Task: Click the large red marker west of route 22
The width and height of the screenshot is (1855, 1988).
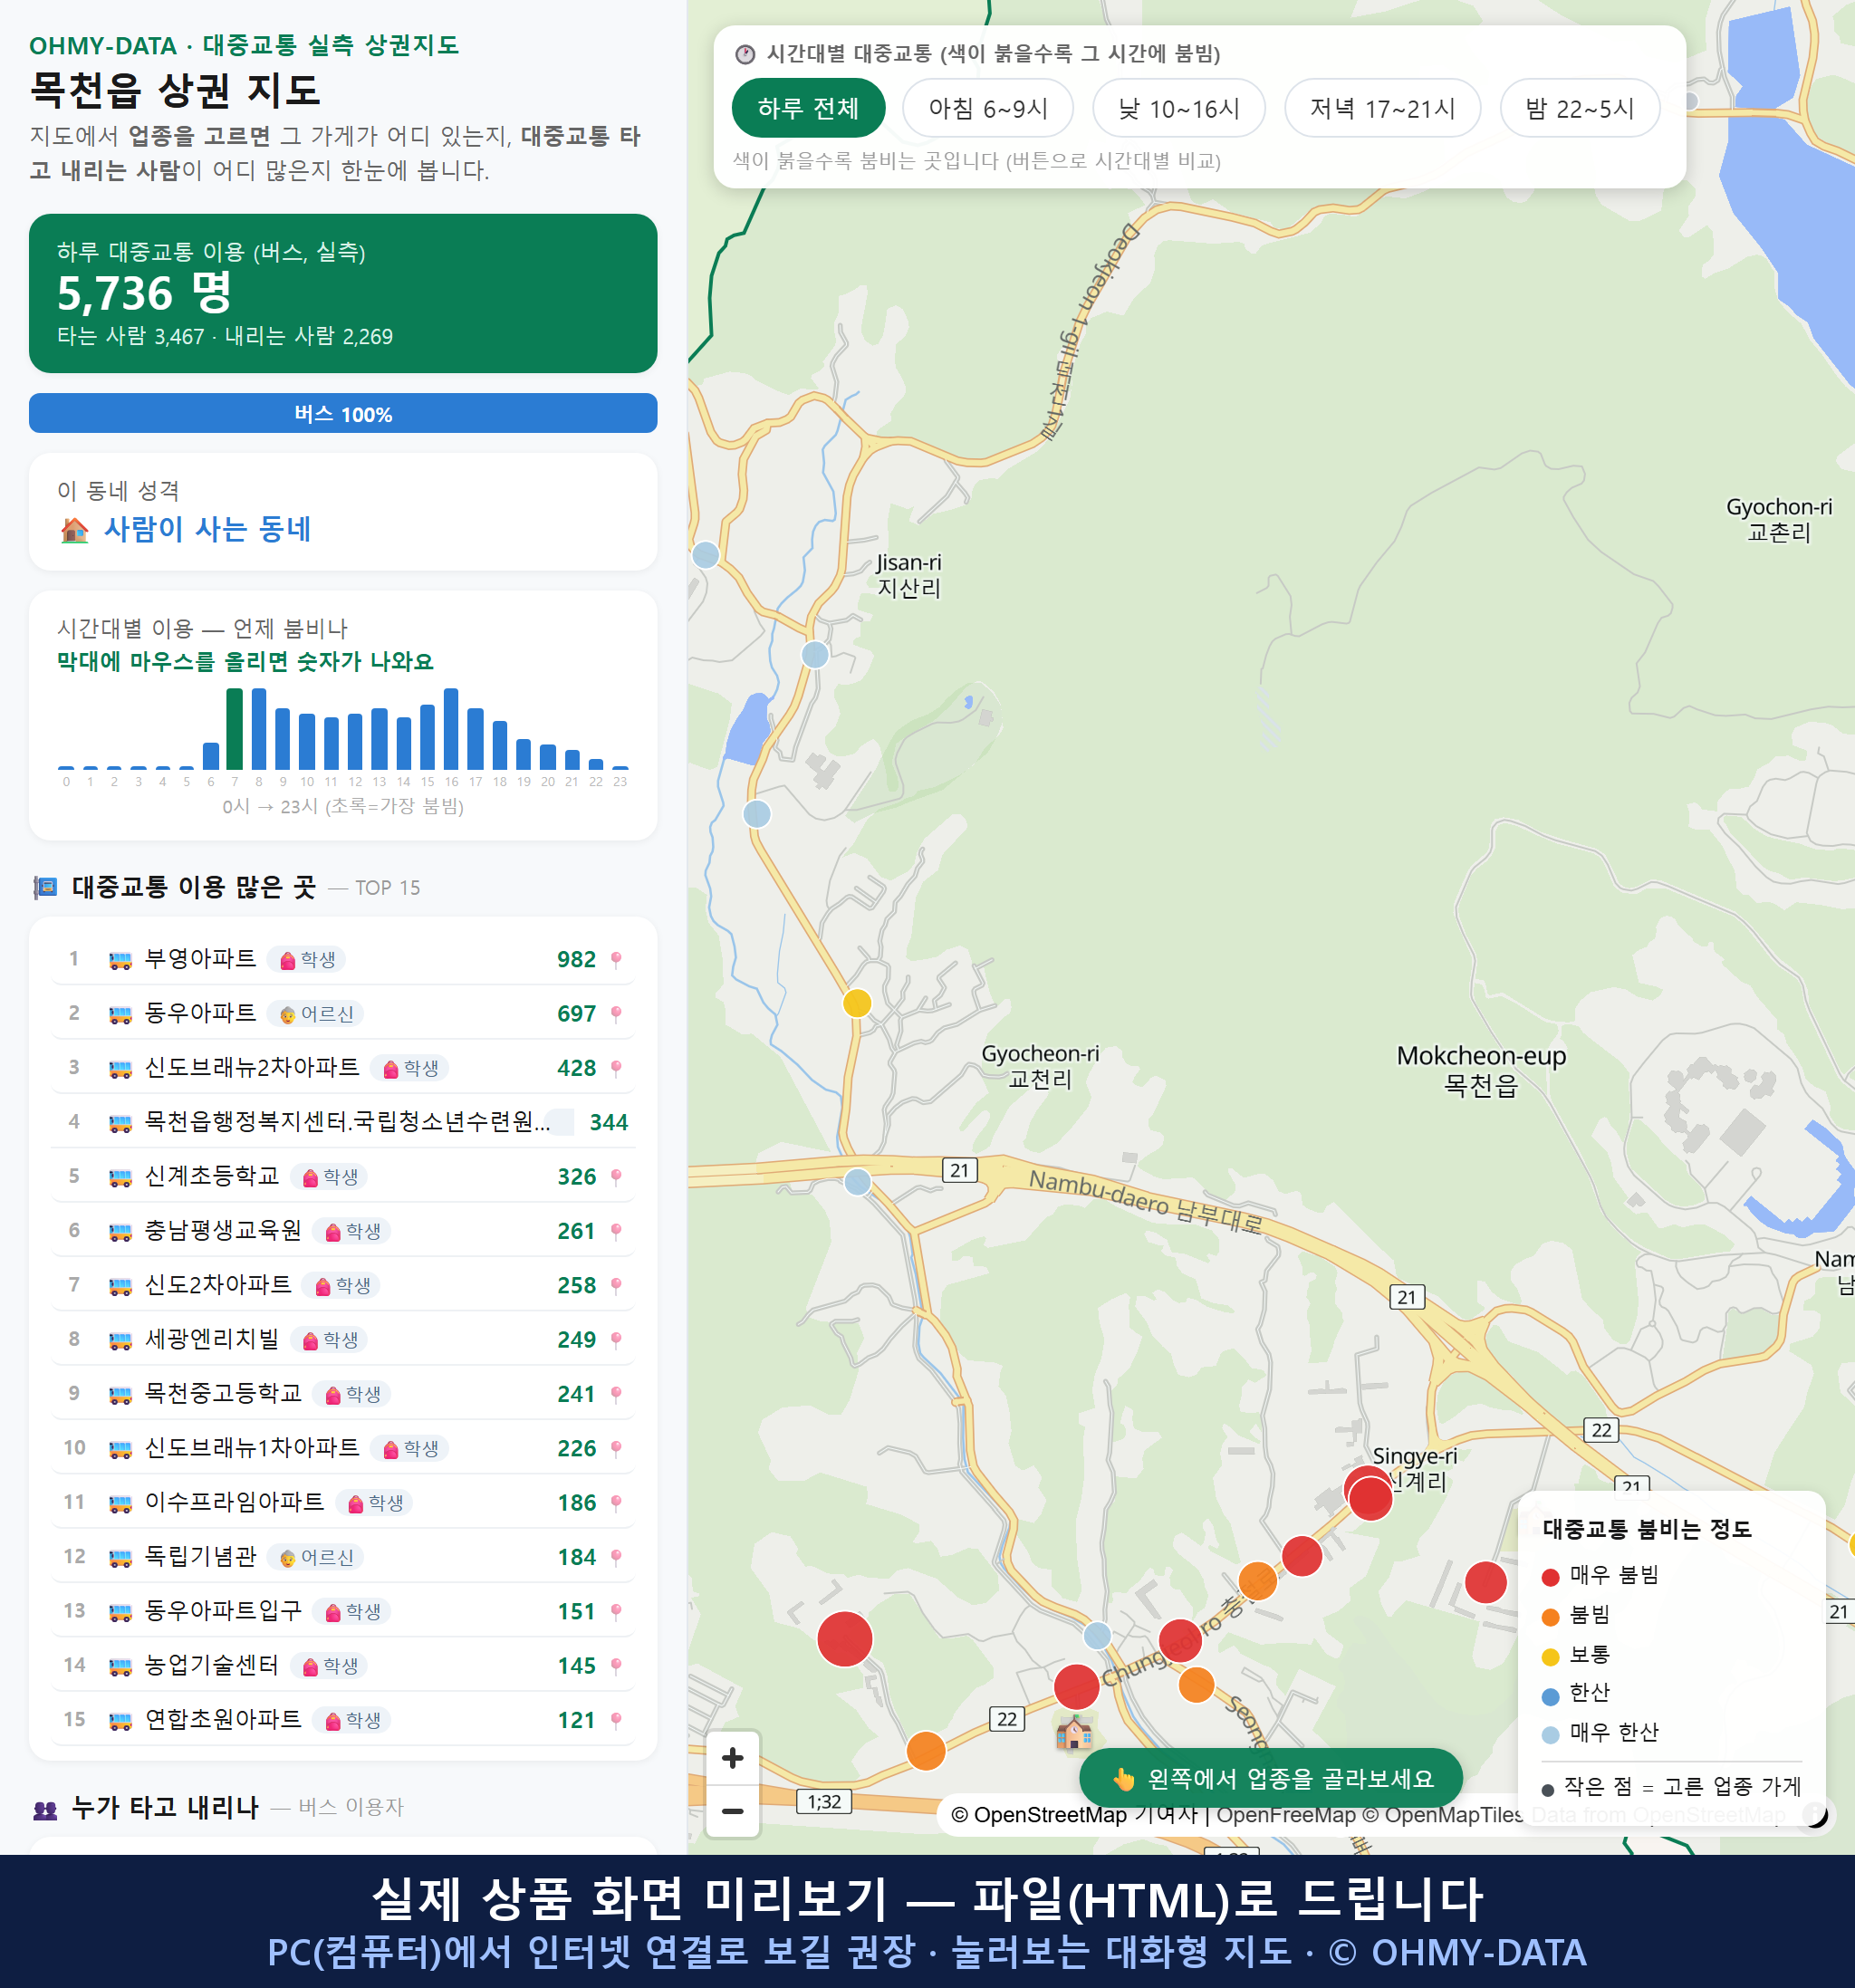Action: pyautogui.click(x=845, y=1638)
